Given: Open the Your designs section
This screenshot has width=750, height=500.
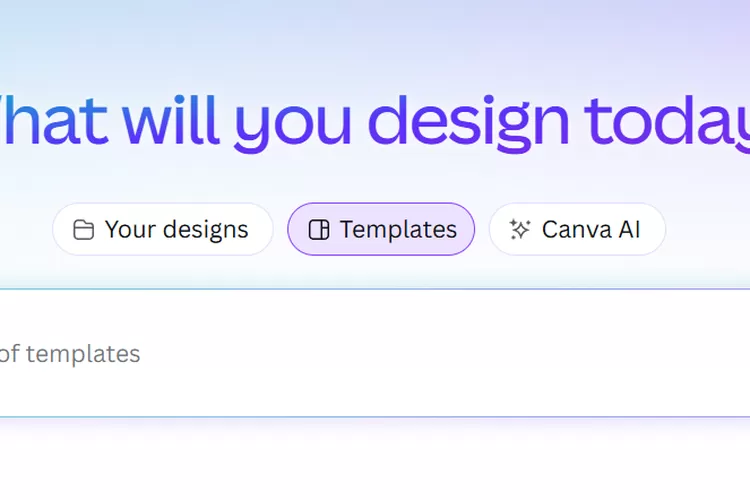Looking at the screenshot, I should (x=163, y=230).
